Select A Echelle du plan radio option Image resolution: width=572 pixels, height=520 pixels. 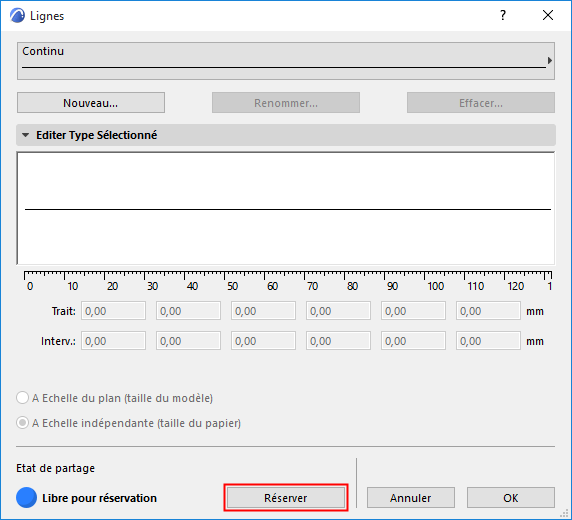[x=22, y=398]
